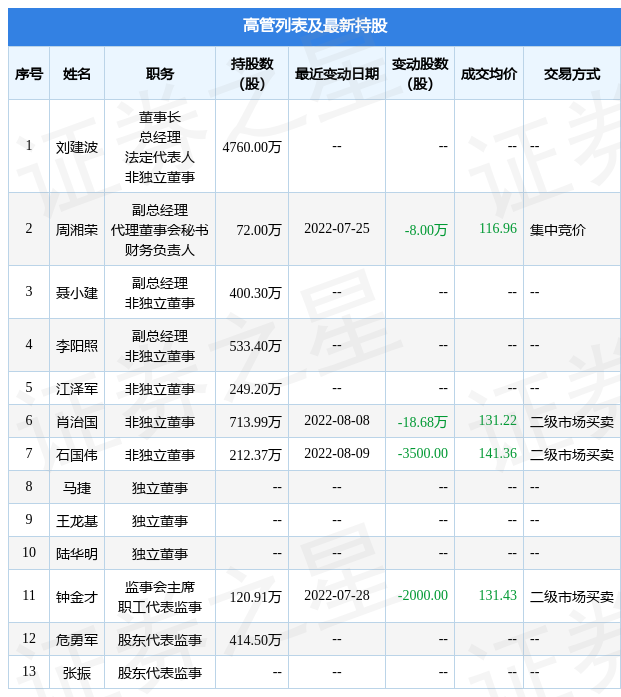This screenshot has height=697, width=621.
Task: Select the 姓名 column header
Action: click(x=77, y=74)
